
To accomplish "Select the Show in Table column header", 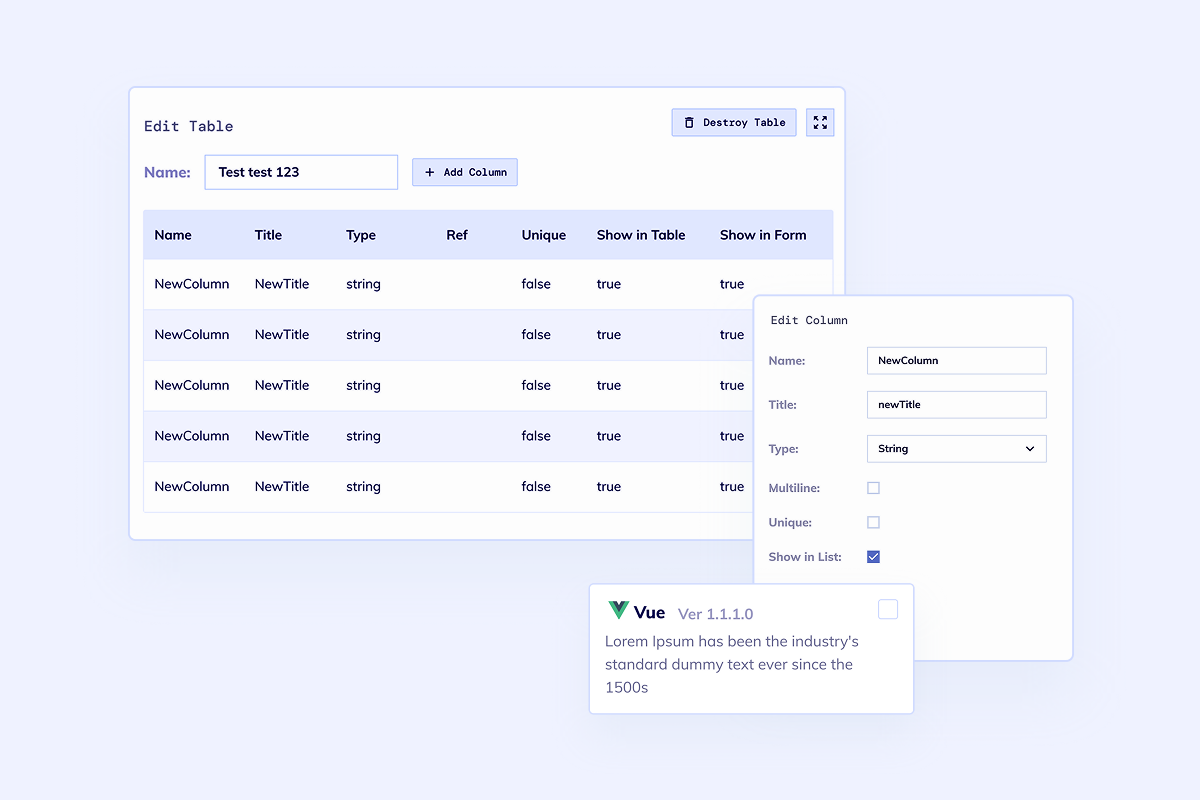I will point(640,234).
